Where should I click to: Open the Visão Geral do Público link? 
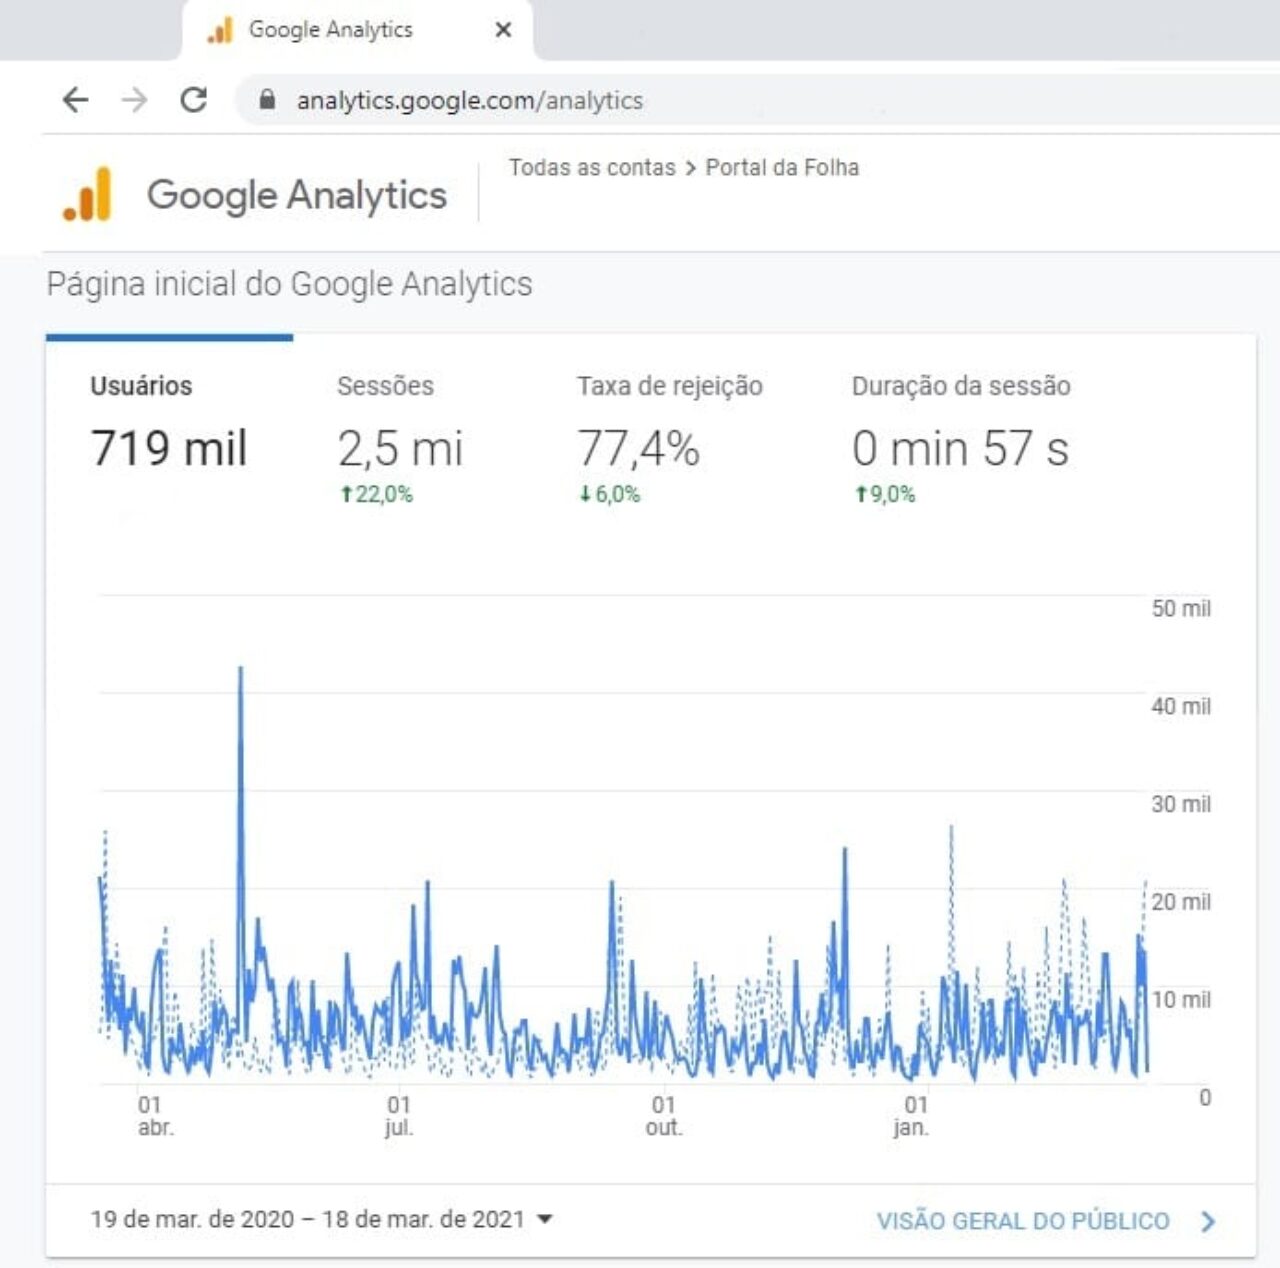1023,1221
